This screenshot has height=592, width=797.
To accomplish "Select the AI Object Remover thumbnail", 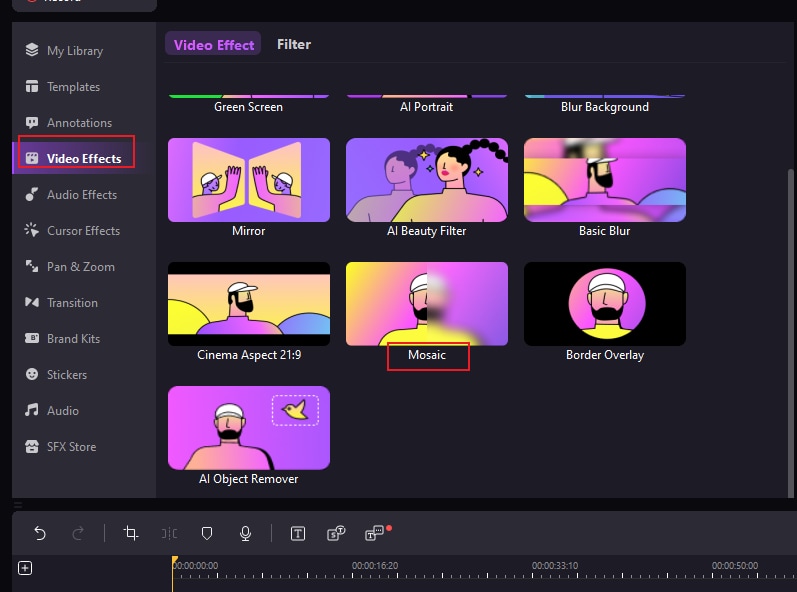I will coord(249,428).
